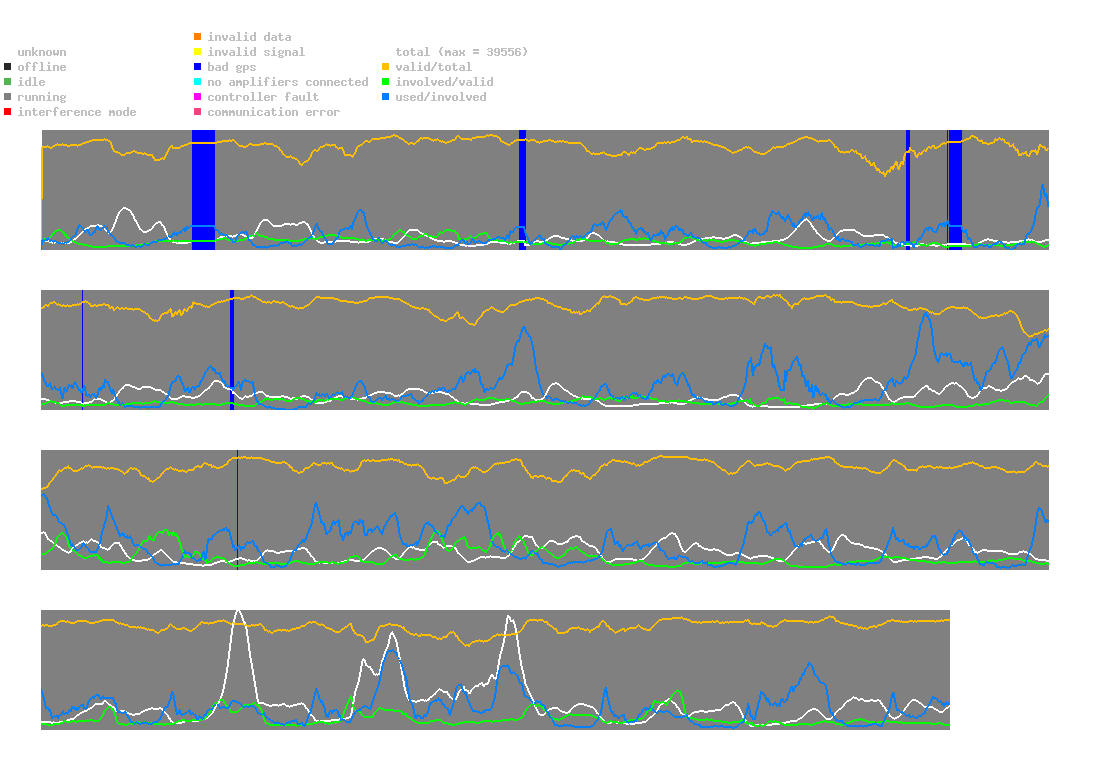
Task: Click the pink communication error swatch
Action: 198,112
